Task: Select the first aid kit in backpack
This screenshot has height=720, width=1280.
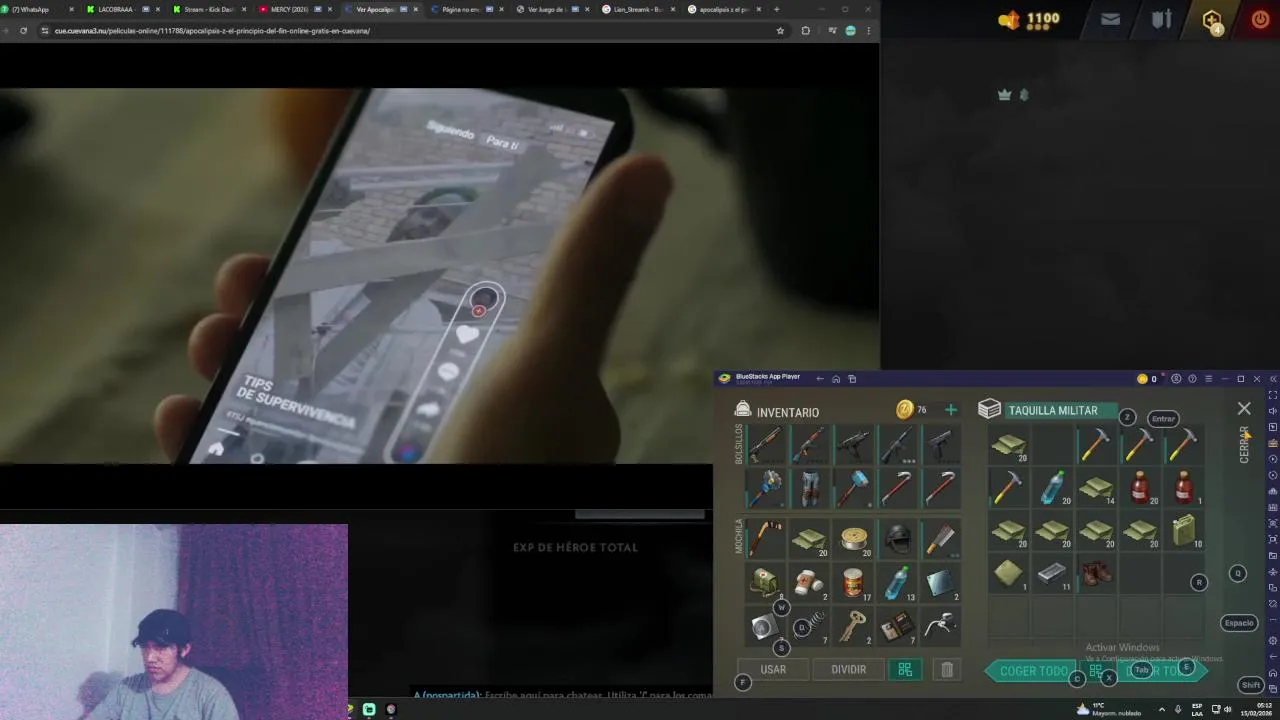Action: click(765, 583)
